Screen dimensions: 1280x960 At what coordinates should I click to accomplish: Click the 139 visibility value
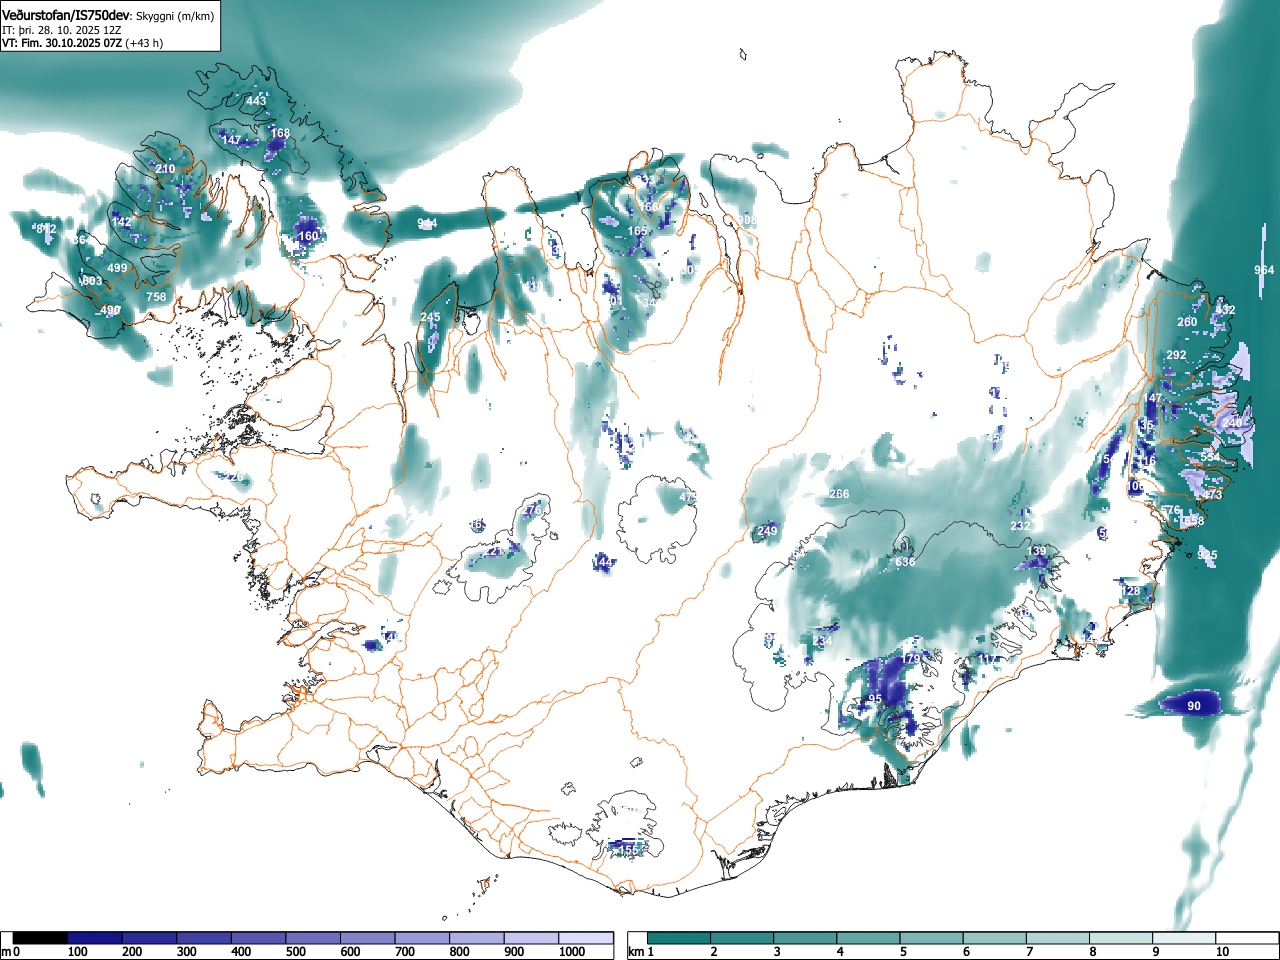tap(1037, 551)
